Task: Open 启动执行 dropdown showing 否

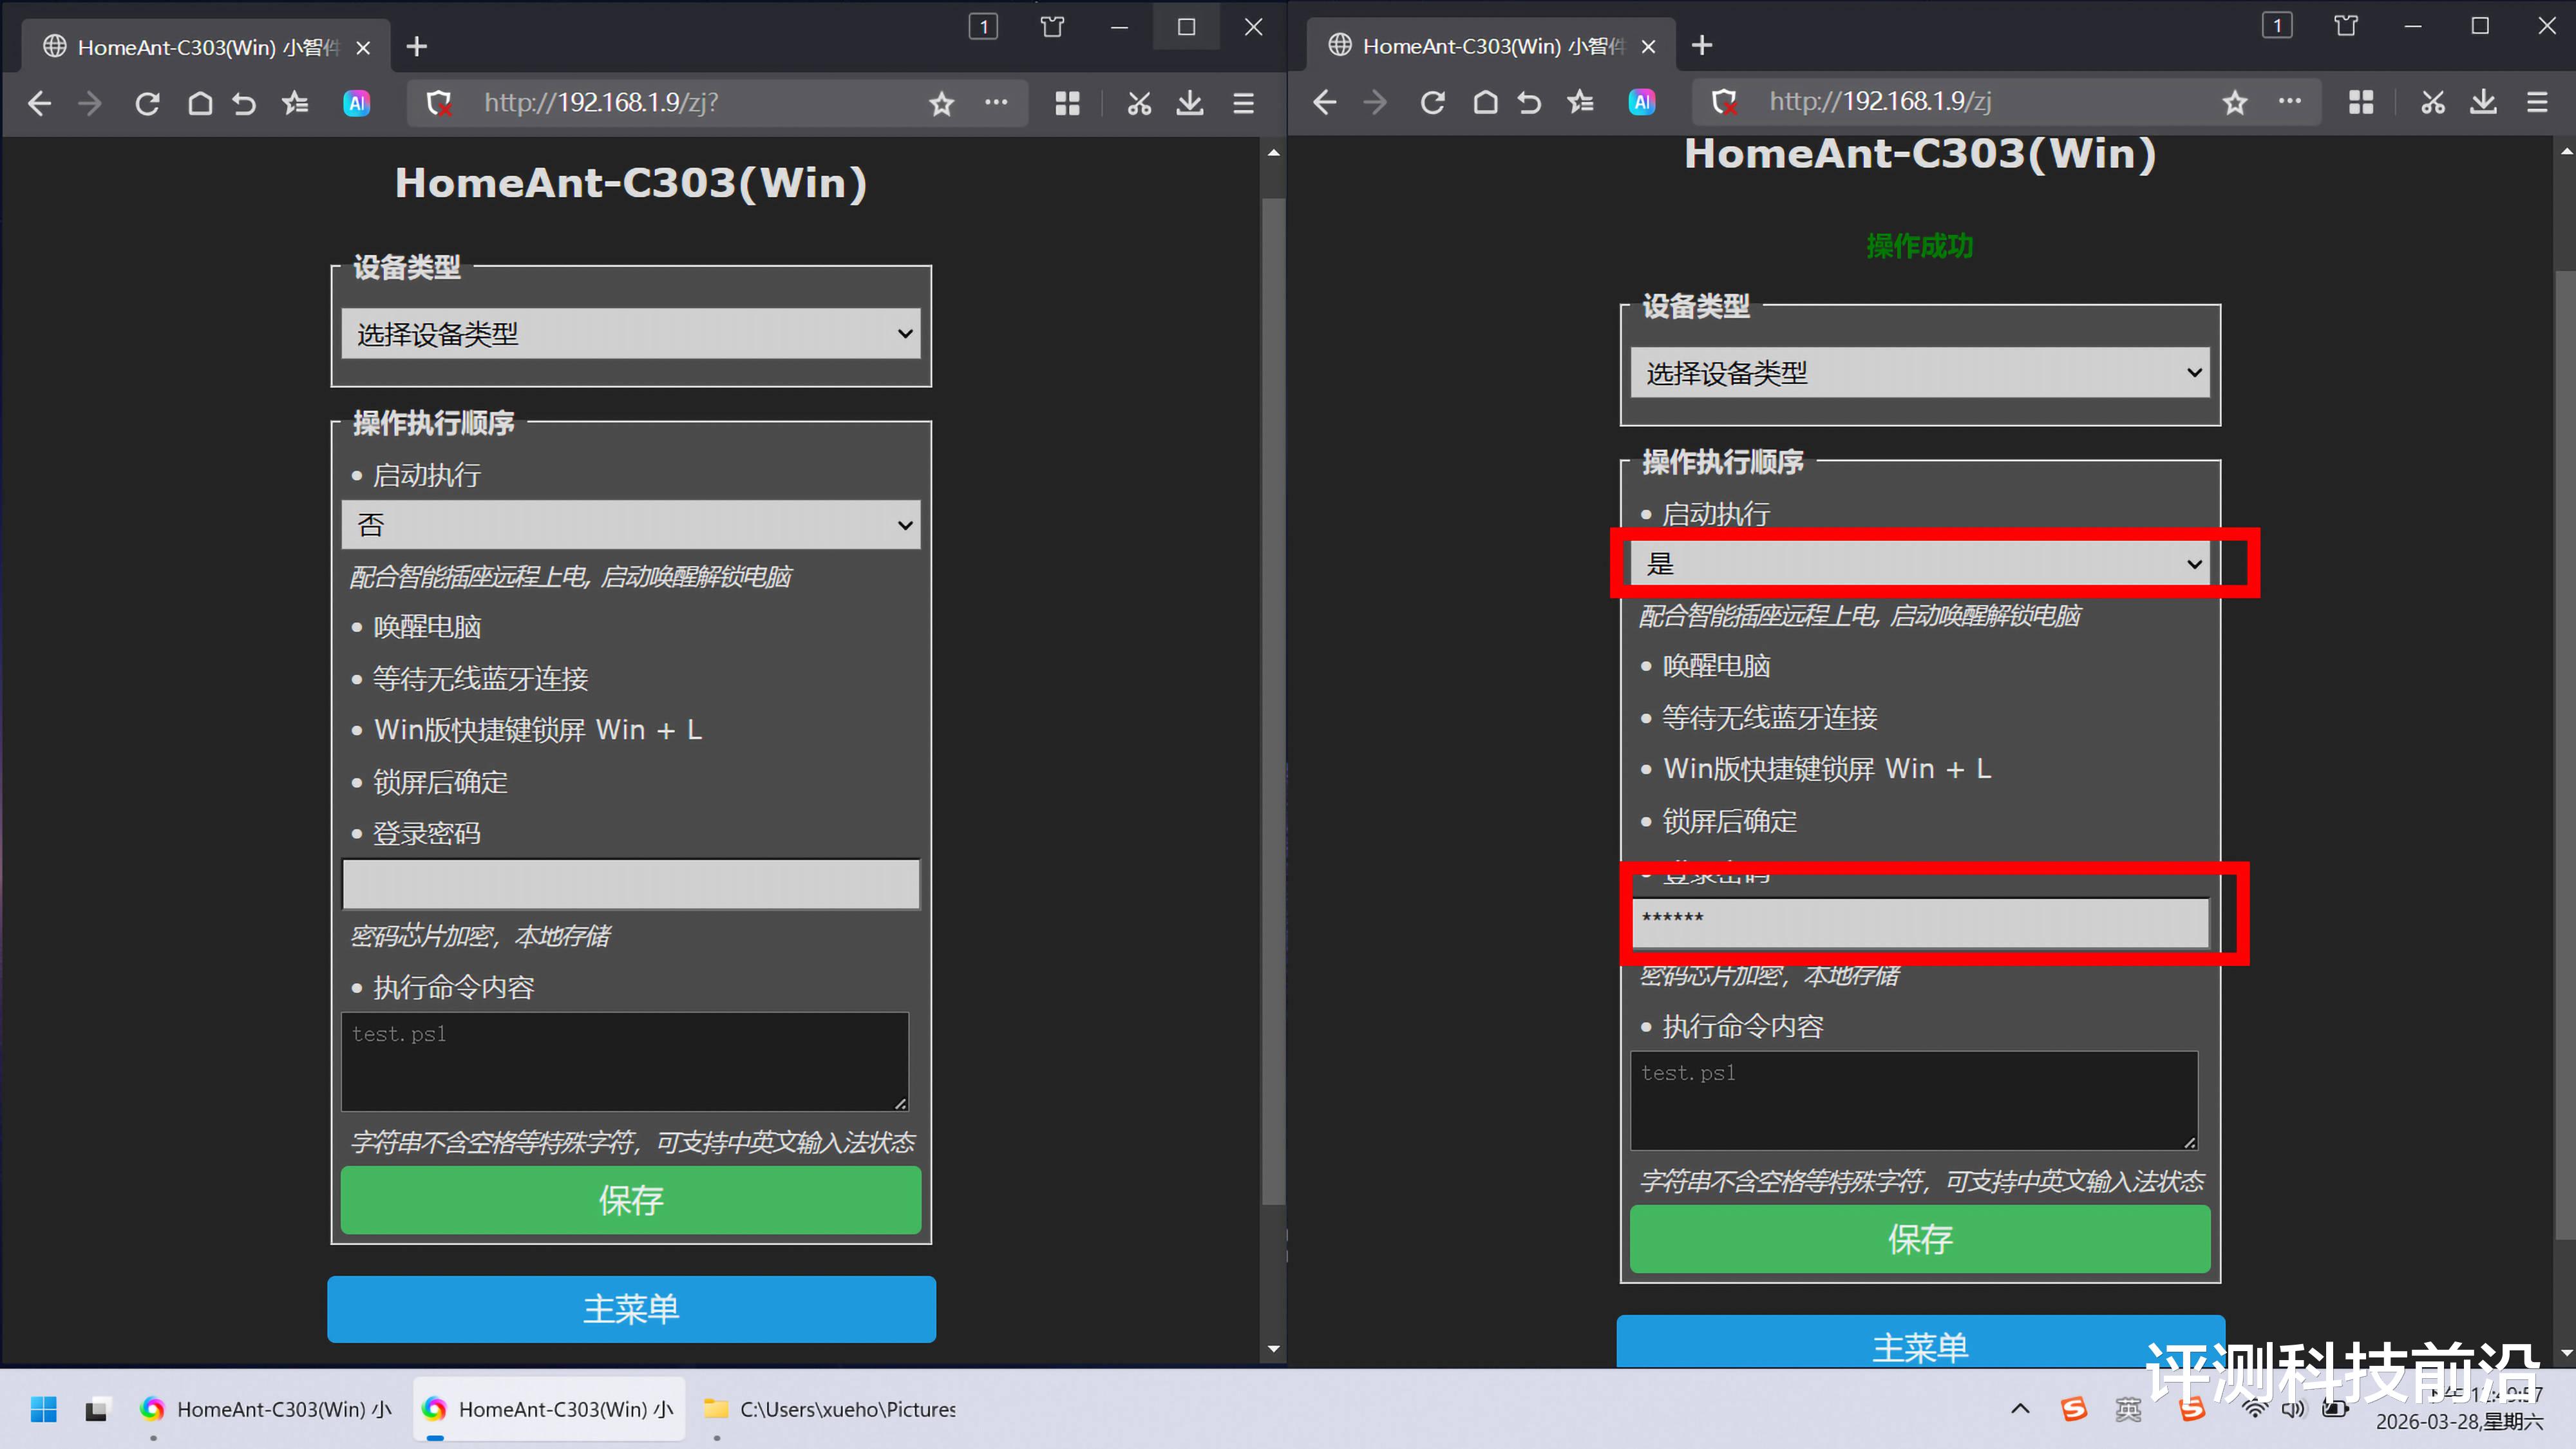Action: coord(630,525)
